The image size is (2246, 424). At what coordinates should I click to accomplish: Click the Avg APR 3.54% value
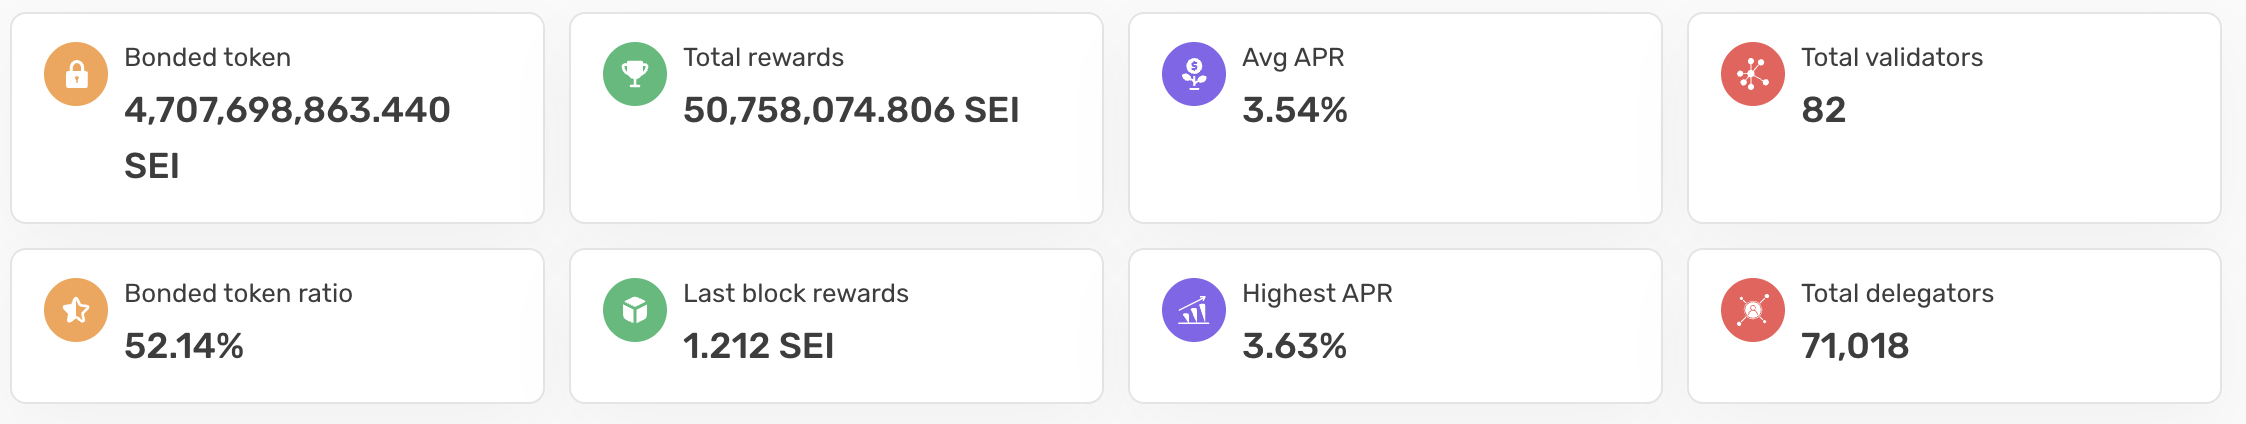click(1294, 111)
